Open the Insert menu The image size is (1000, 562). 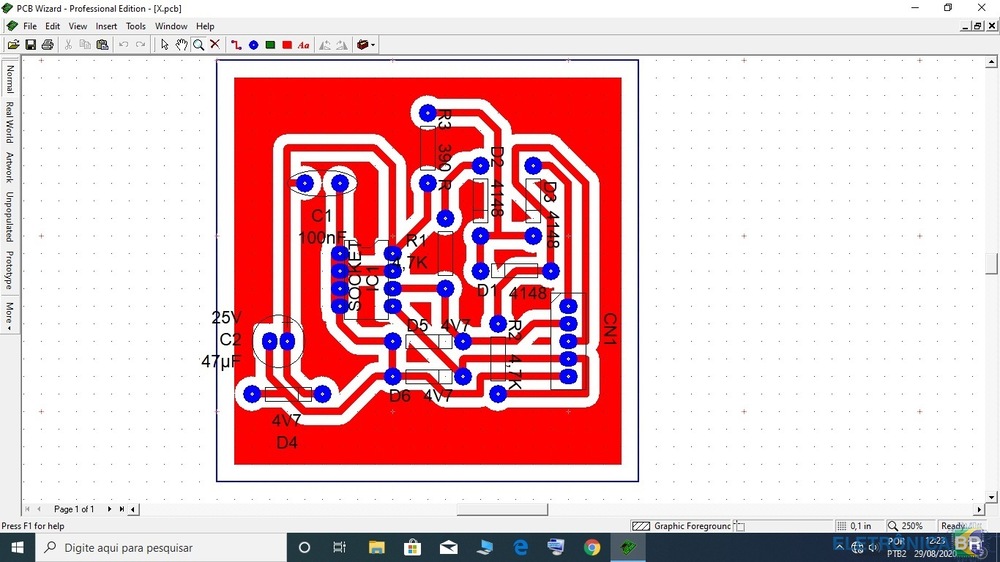tap(106, 26)
